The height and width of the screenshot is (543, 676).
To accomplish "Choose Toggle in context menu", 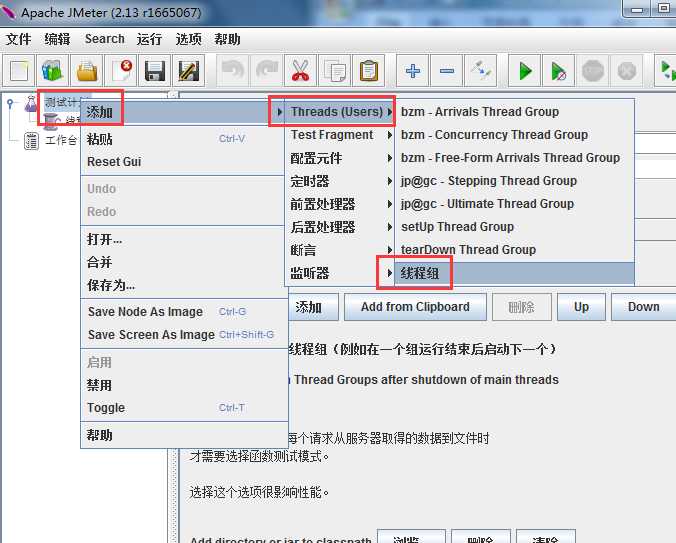I will 184,408.
